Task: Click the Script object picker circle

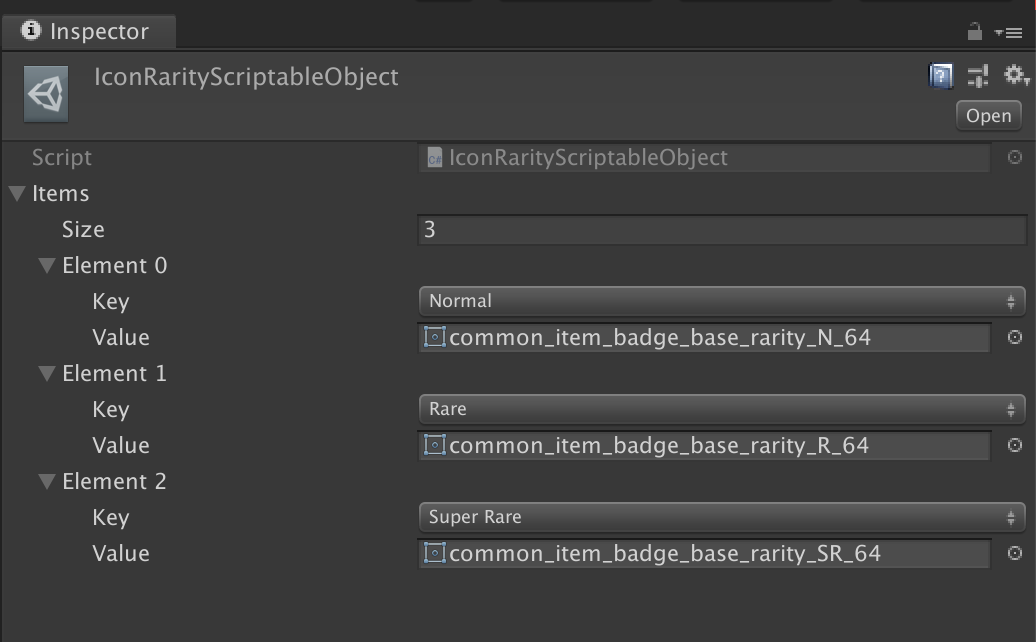Action: (x=1015, y=157)
